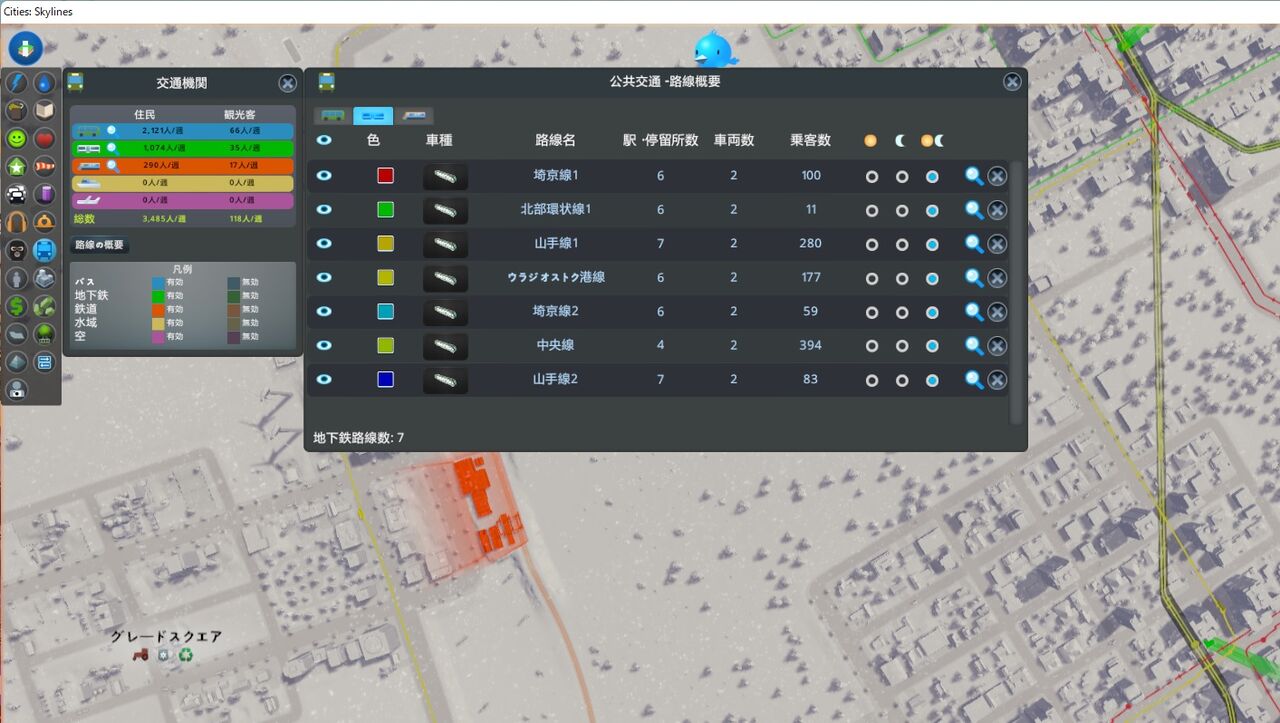The image size is (1280, 723).
Task: Change the green color of 北部環状線1
Action: coord(385,210)
